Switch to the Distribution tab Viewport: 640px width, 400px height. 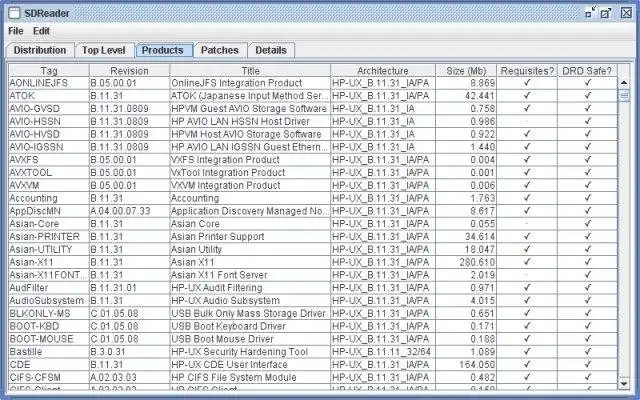[40, 50]
